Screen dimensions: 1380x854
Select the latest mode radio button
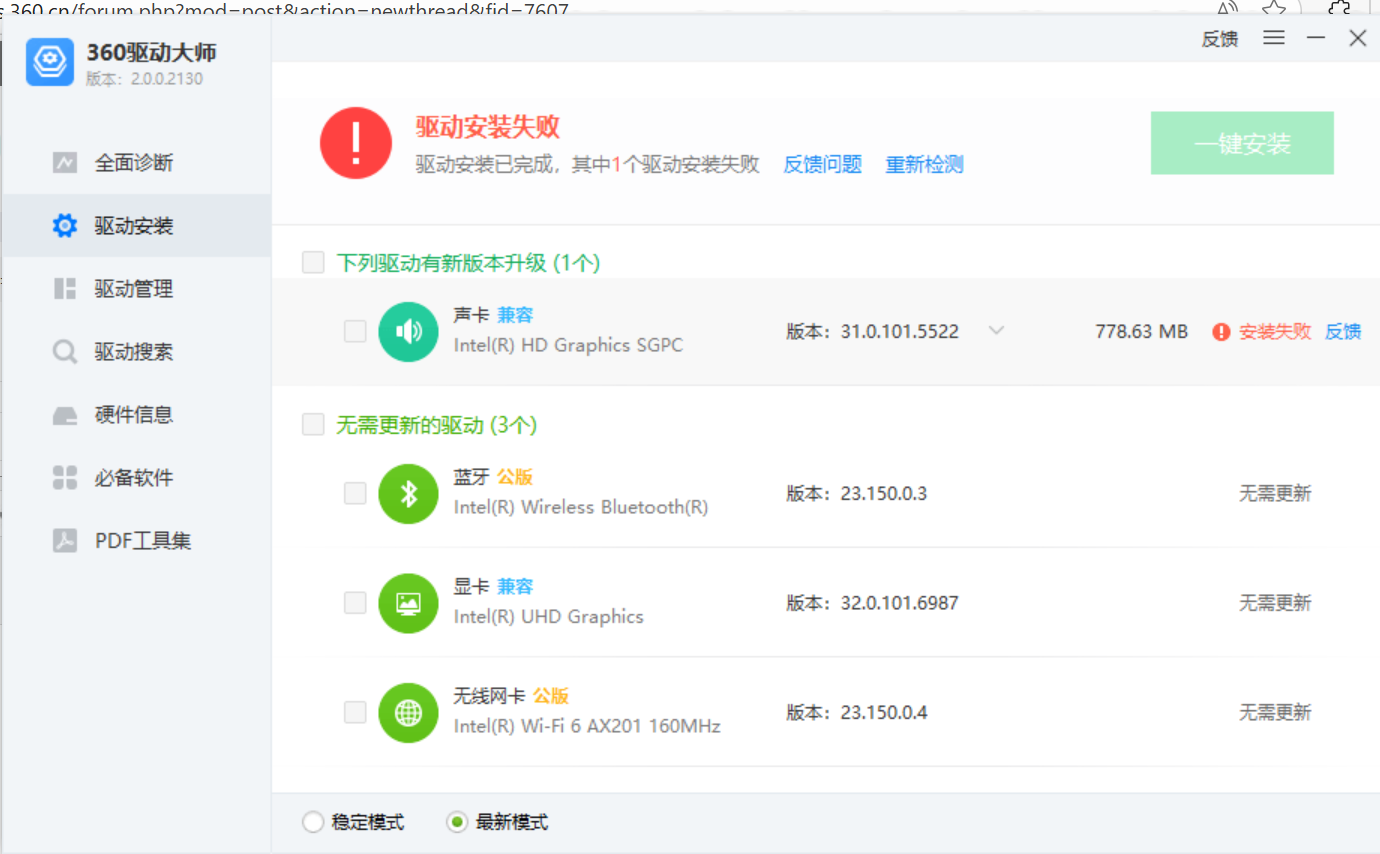457,822
